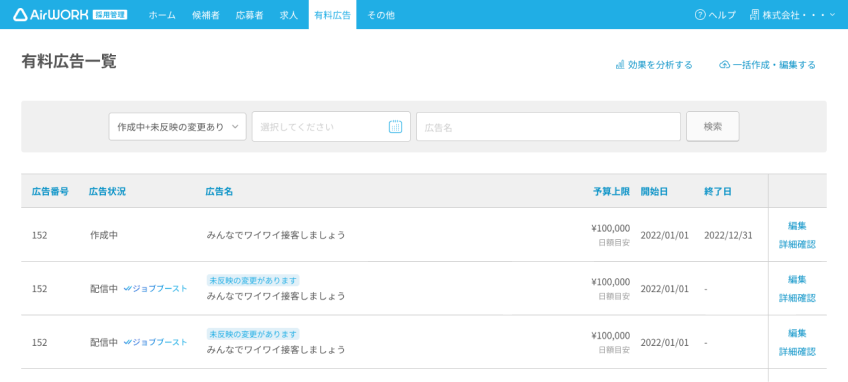Click 編集 in the first 配信中 row

(797, 280)
